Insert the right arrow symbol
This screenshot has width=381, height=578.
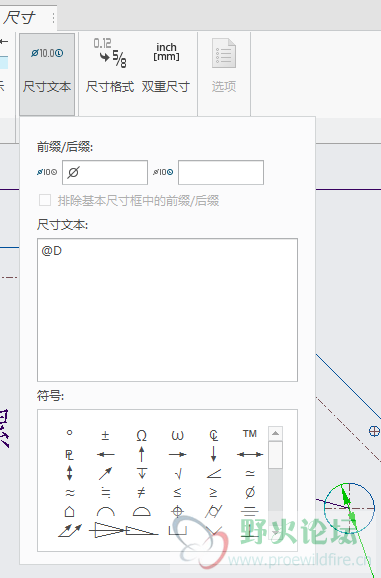(x=177, y=455)
